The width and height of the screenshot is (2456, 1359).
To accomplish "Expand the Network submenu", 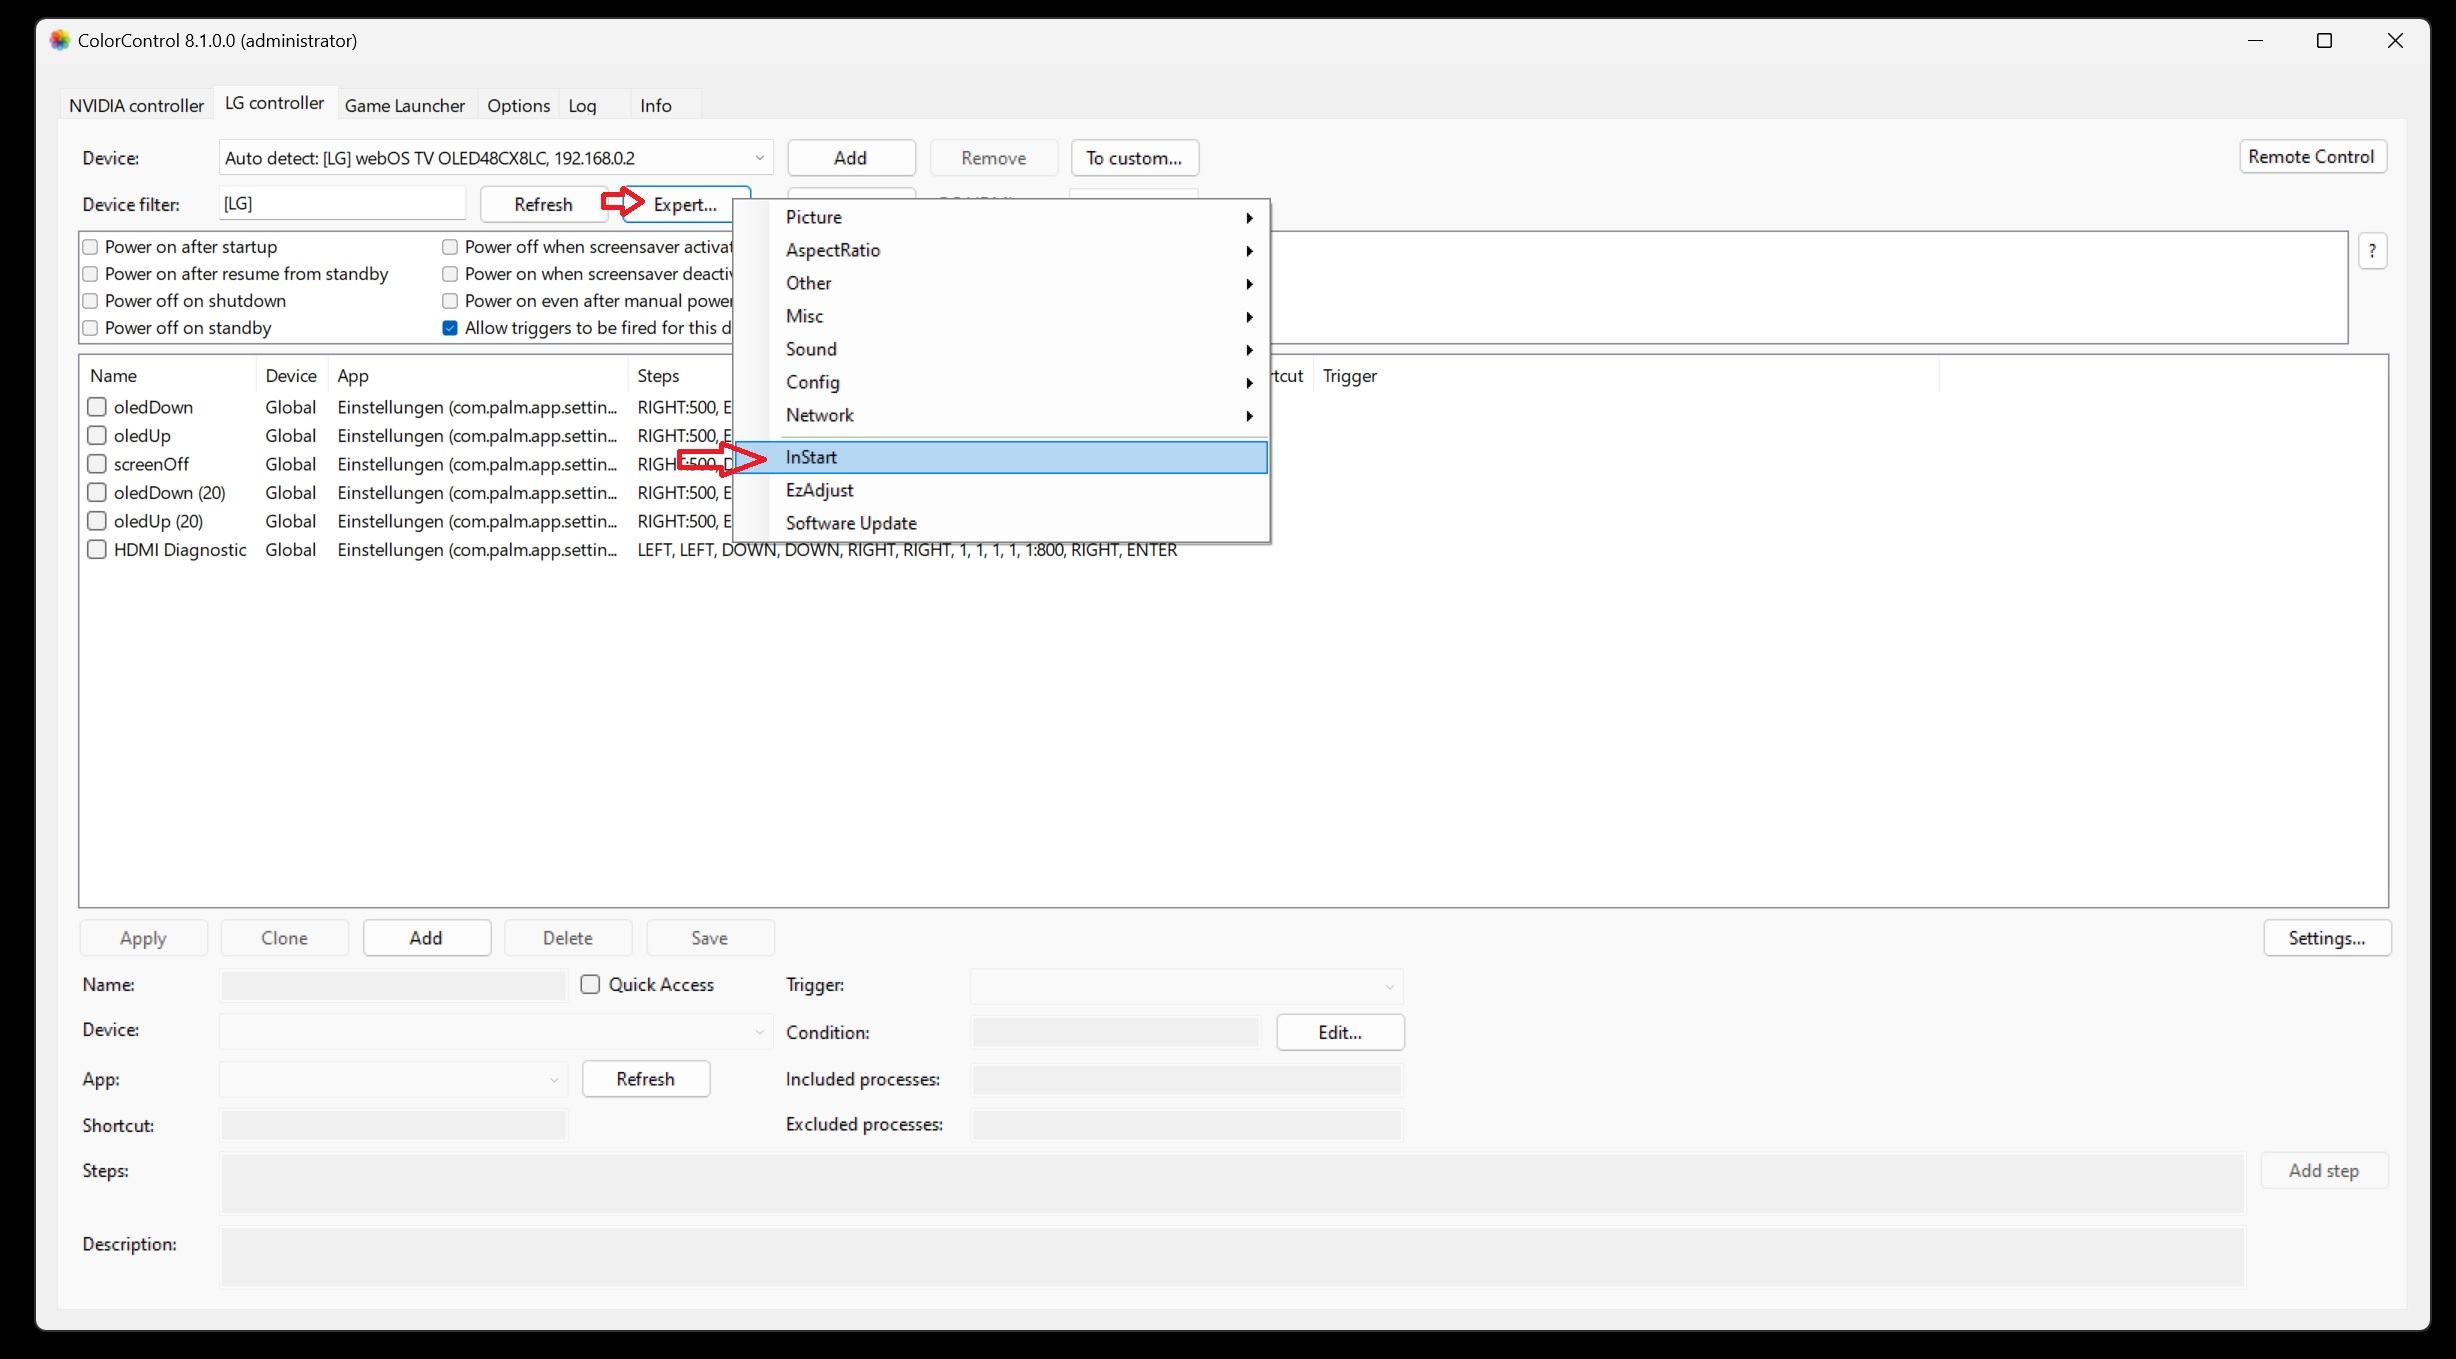I will 1001,415.
